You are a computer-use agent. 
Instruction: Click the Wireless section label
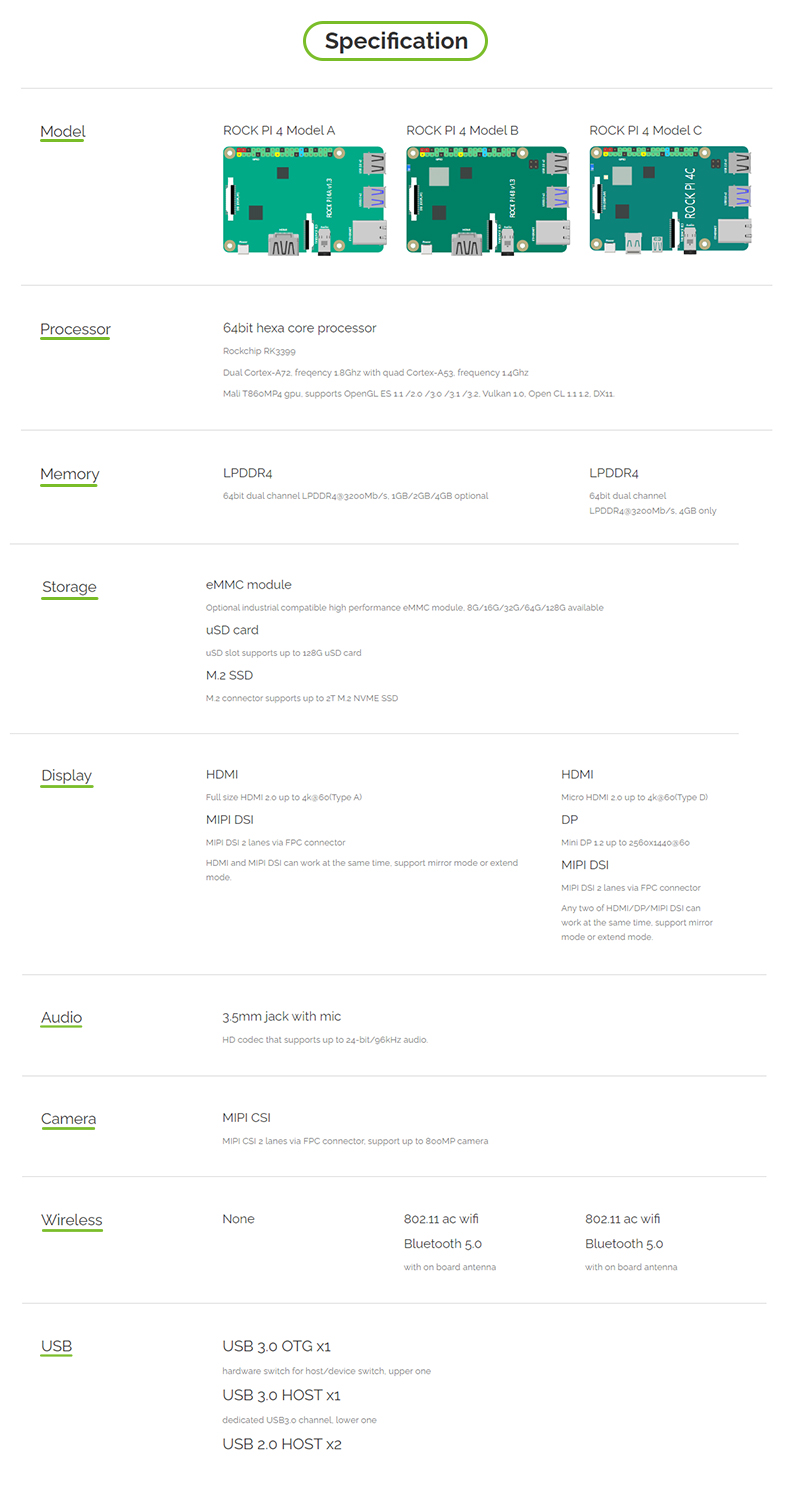tap(72, 1219)
